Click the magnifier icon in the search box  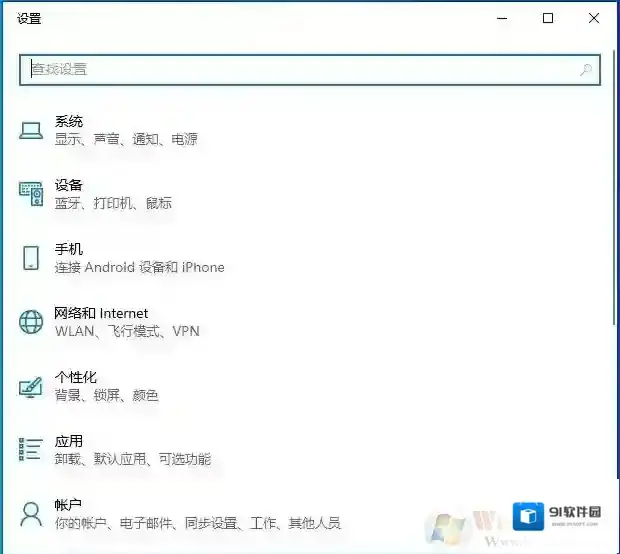[x=586, y=70]
